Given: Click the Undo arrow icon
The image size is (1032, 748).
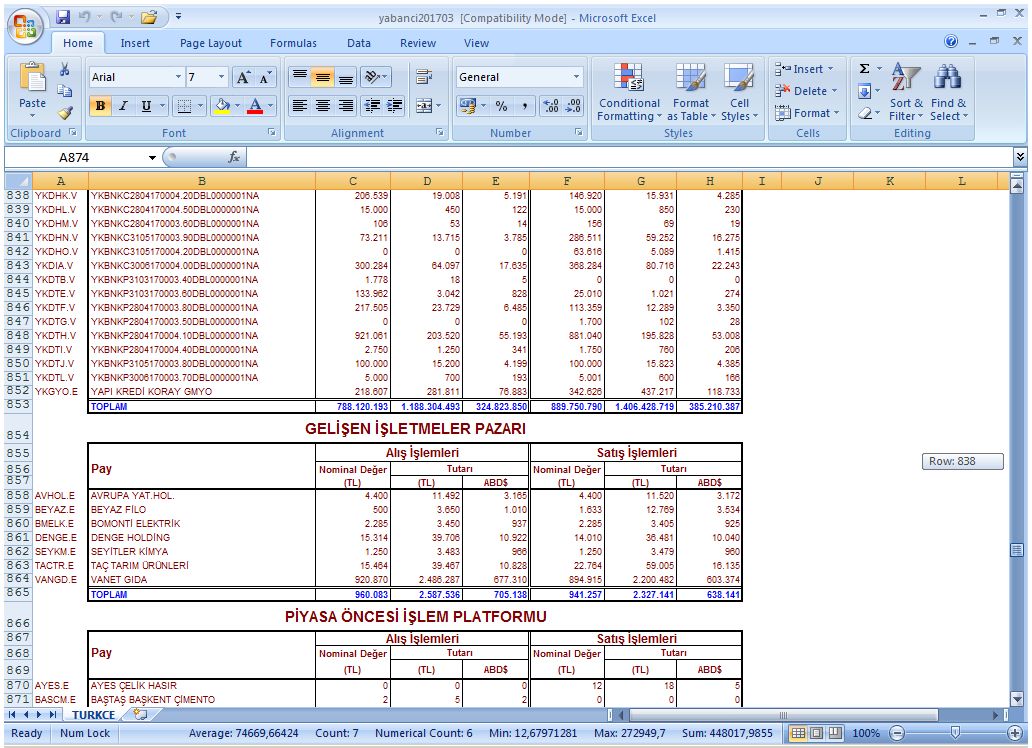Looking at the screenshot, I should point(85,17).
